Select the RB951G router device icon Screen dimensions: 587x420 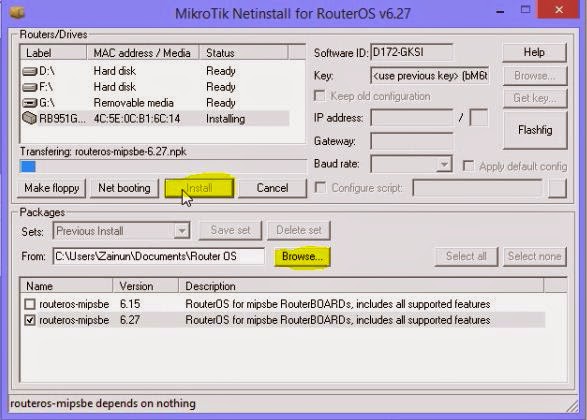[29, 118]
